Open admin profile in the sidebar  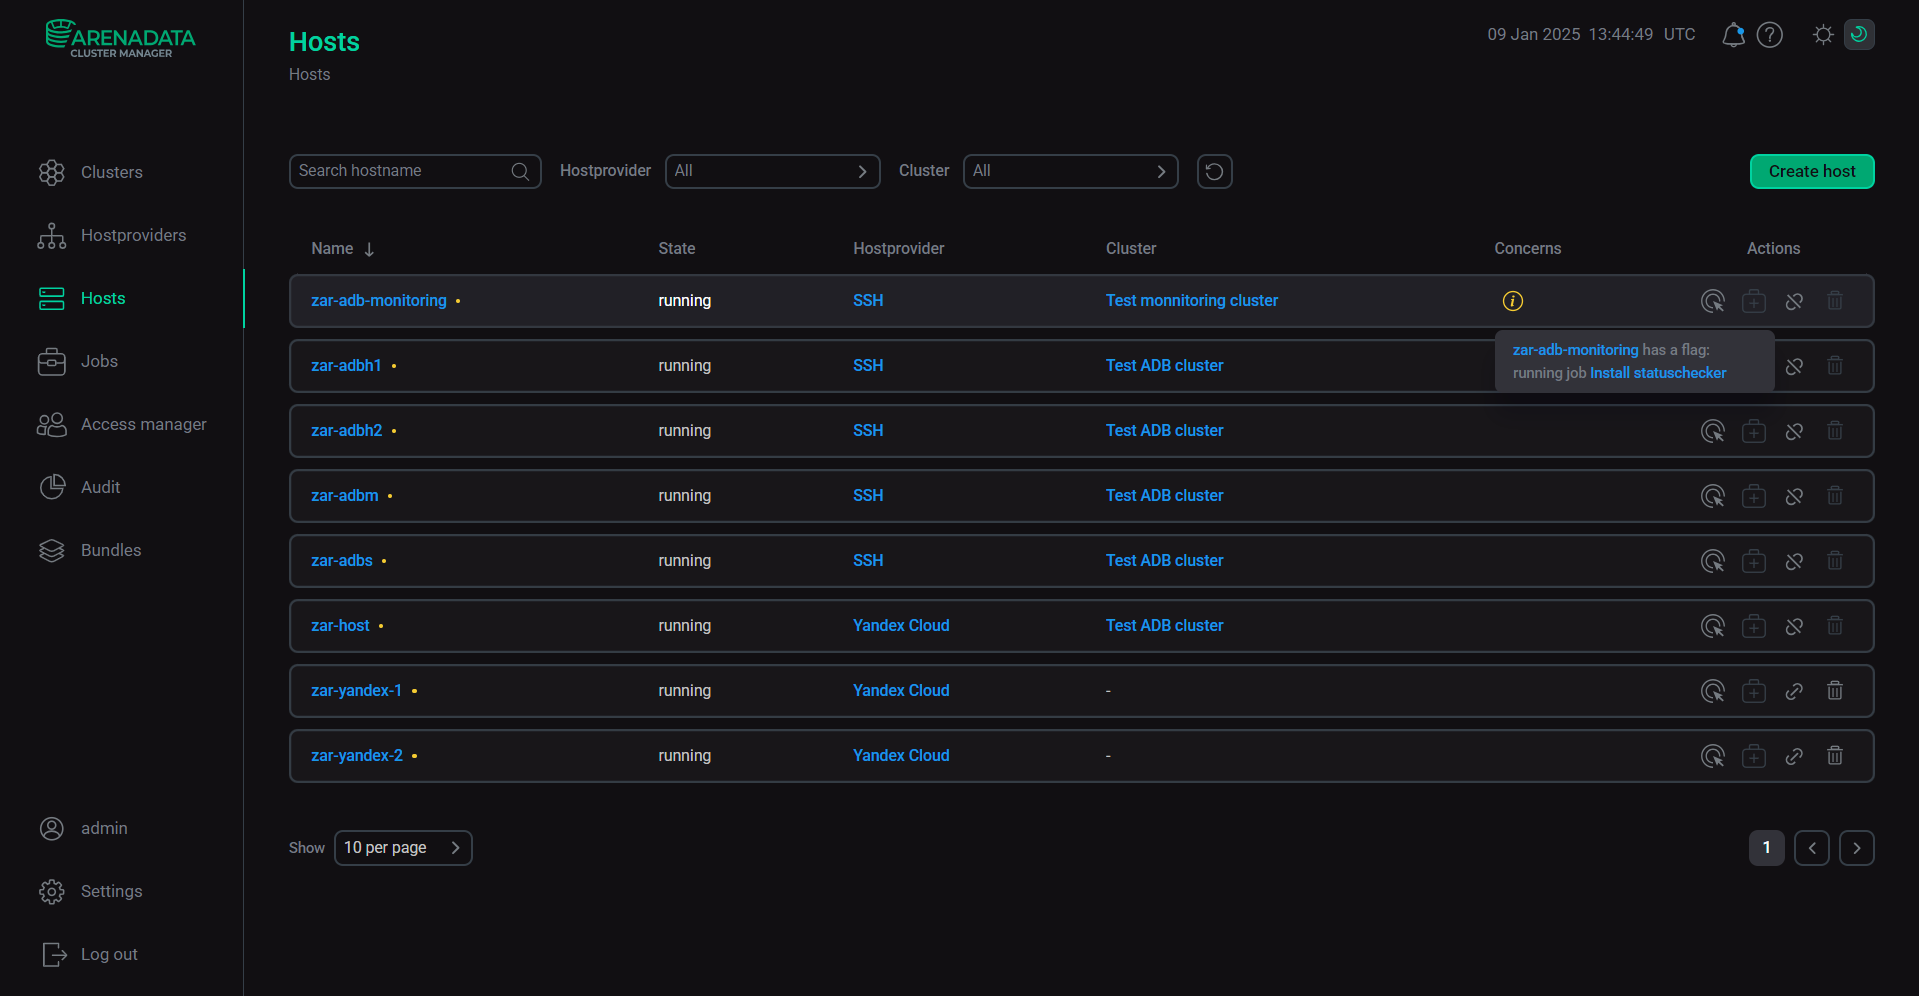tap(83, 828)
